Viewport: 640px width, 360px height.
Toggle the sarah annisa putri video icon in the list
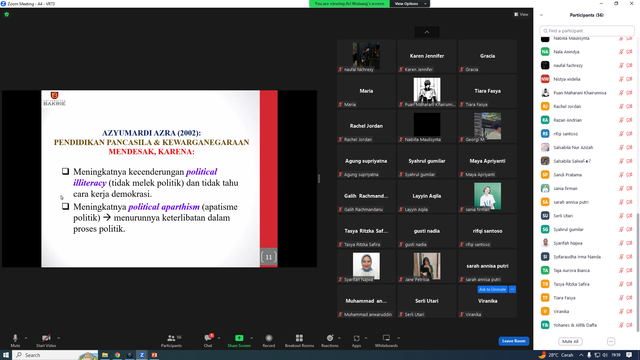pos(629,202)
